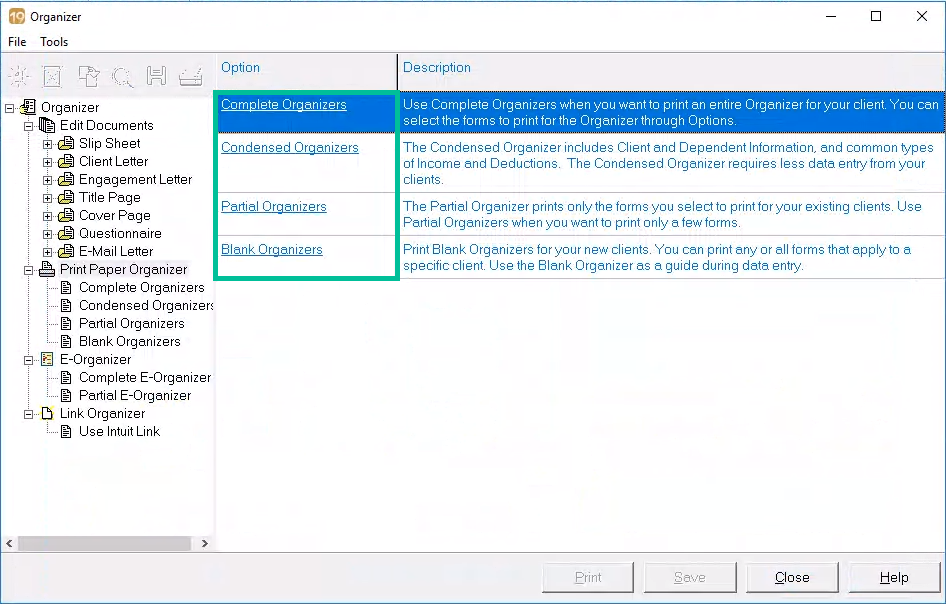Image resolution: width=946 pixels, height=604 pixels.
Task: Expand the Title Page node
Action: click(x=48, y=198)
